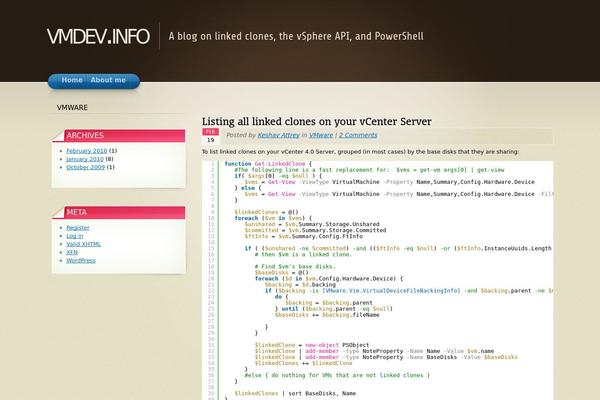Click the intro sentence 'To list linked clones'
Image resolution: width=600 pixels, height=400 pixels.
(360, 152)
